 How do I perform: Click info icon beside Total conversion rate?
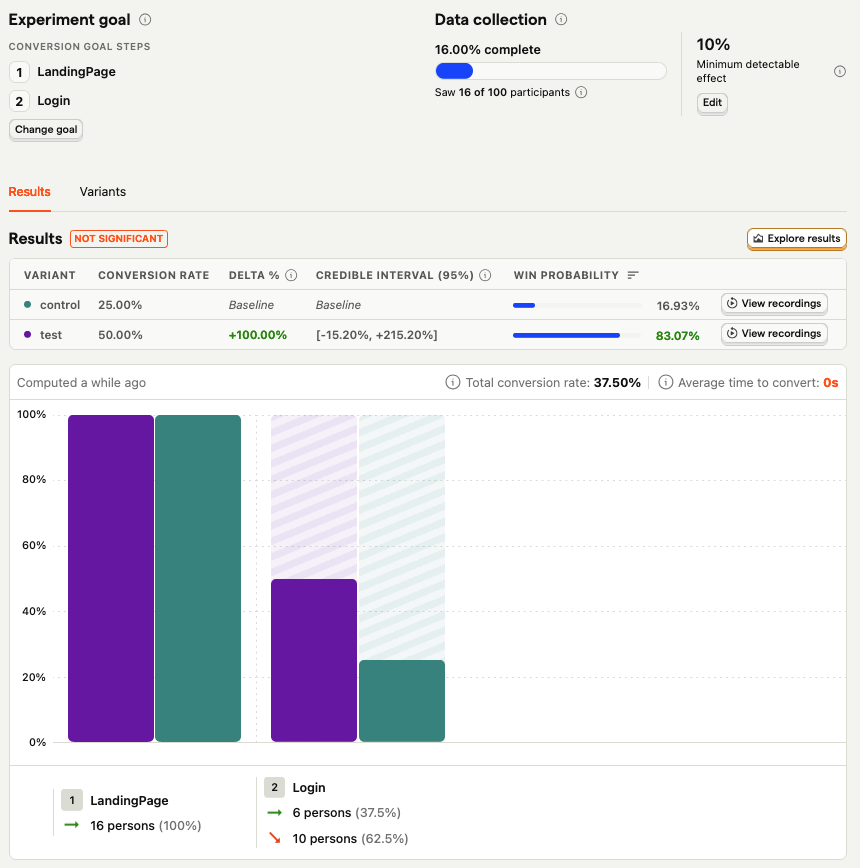point(453,382)
